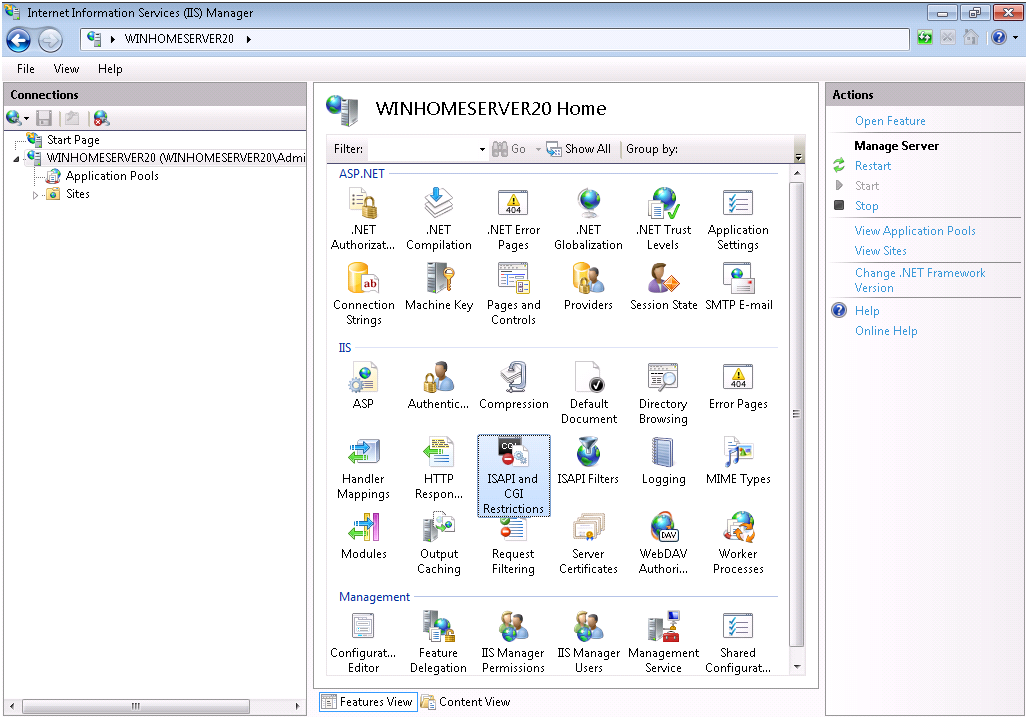Click the Restart server action link

pyautogui.click(x=872, y=166)
